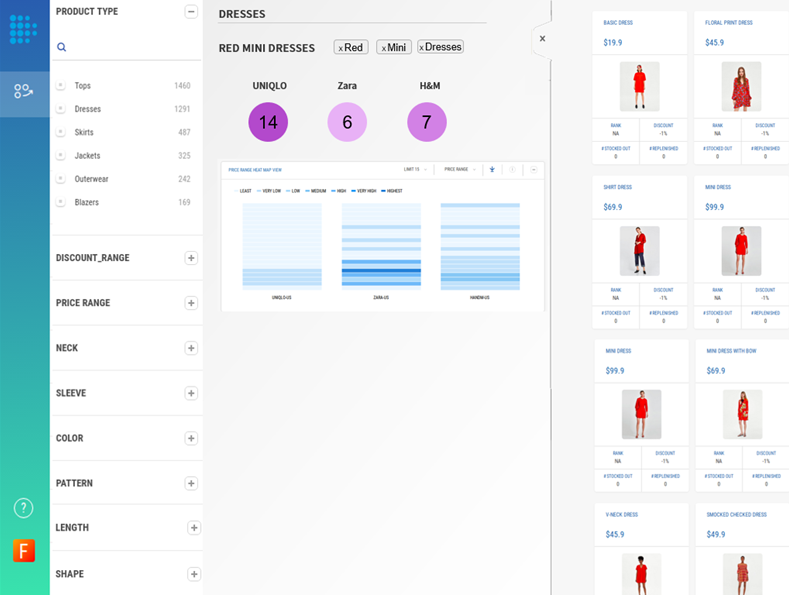Open the LIMIT 15 dropdown
Screen dimensions: 789x595
415,170
